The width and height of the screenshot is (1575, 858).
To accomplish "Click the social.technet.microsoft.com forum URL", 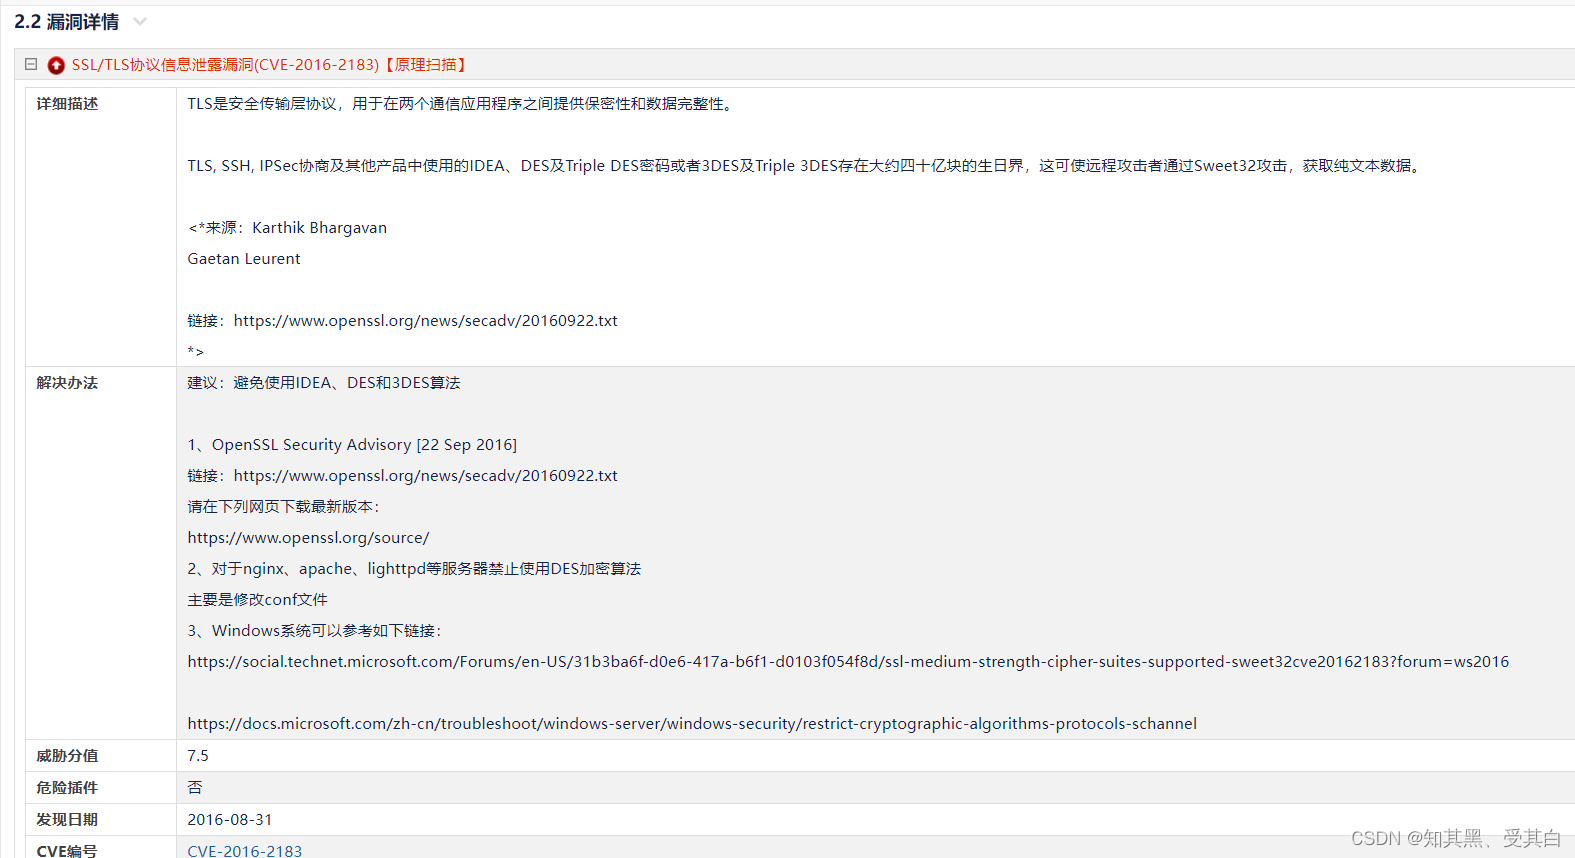I will pyautogui.click(x=848, y=662).
